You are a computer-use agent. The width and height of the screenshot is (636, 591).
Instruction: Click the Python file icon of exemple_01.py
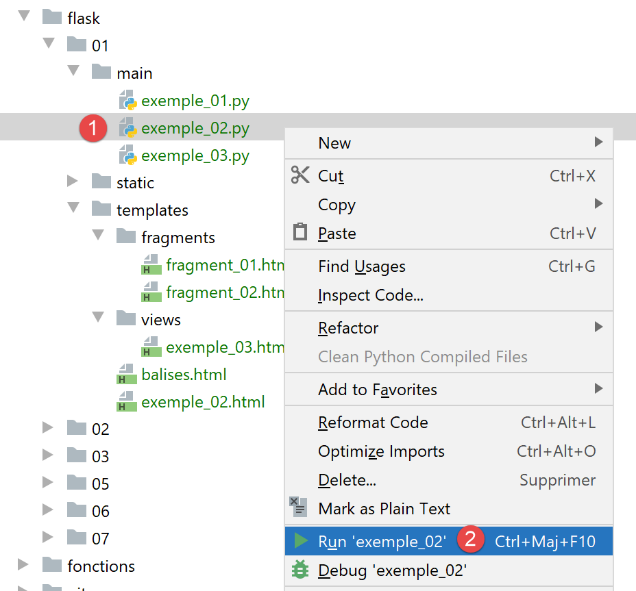(127, 100)
